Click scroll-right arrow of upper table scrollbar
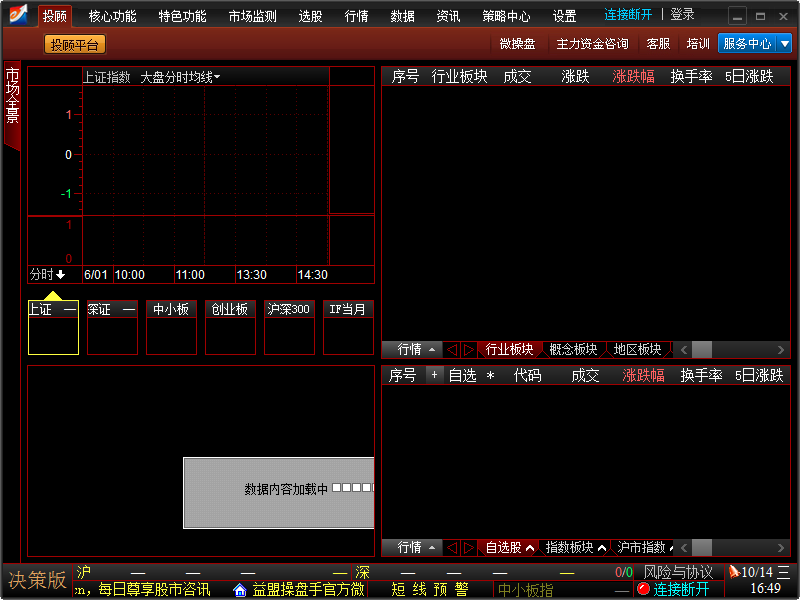The width and height of the screenshot is (800, 600). (x=781, y=350)
